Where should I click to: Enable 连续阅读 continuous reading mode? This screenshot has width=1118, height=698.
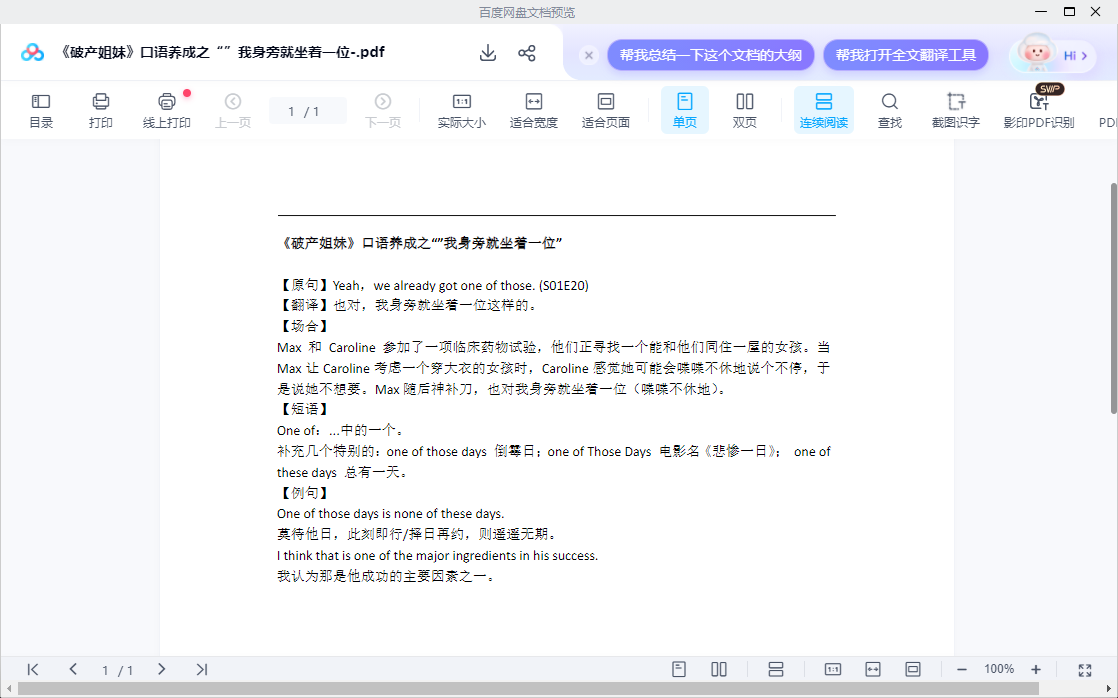(x=823, y=109)
